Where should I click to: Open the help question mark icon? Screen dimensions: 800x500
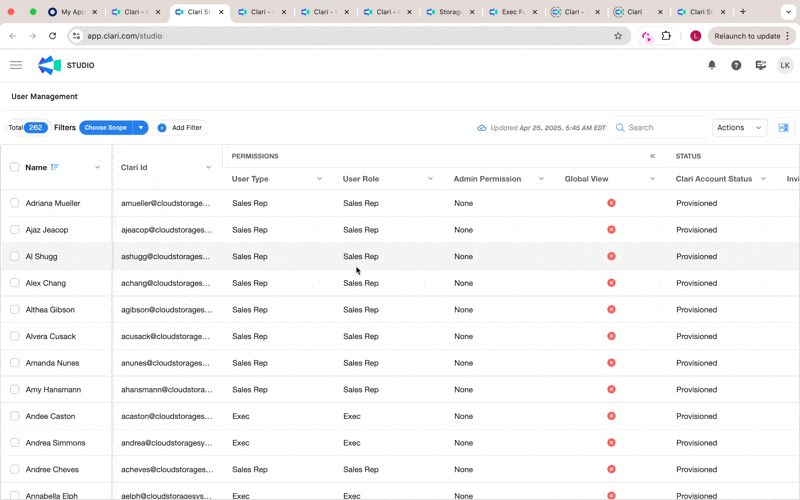pos(736,65)
